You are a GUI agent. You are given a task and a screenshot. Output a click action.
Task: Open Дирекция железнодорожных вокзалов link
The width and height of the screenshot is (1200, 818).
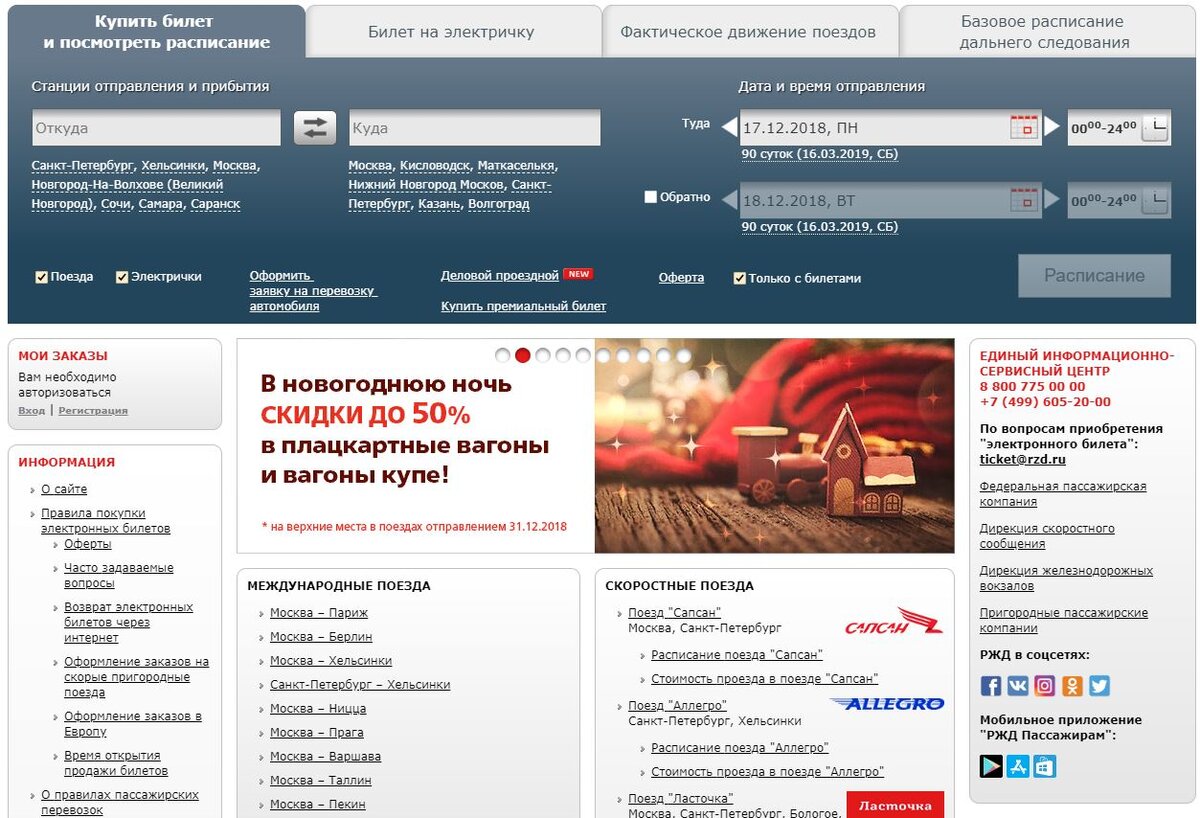tap(1066, 578)
